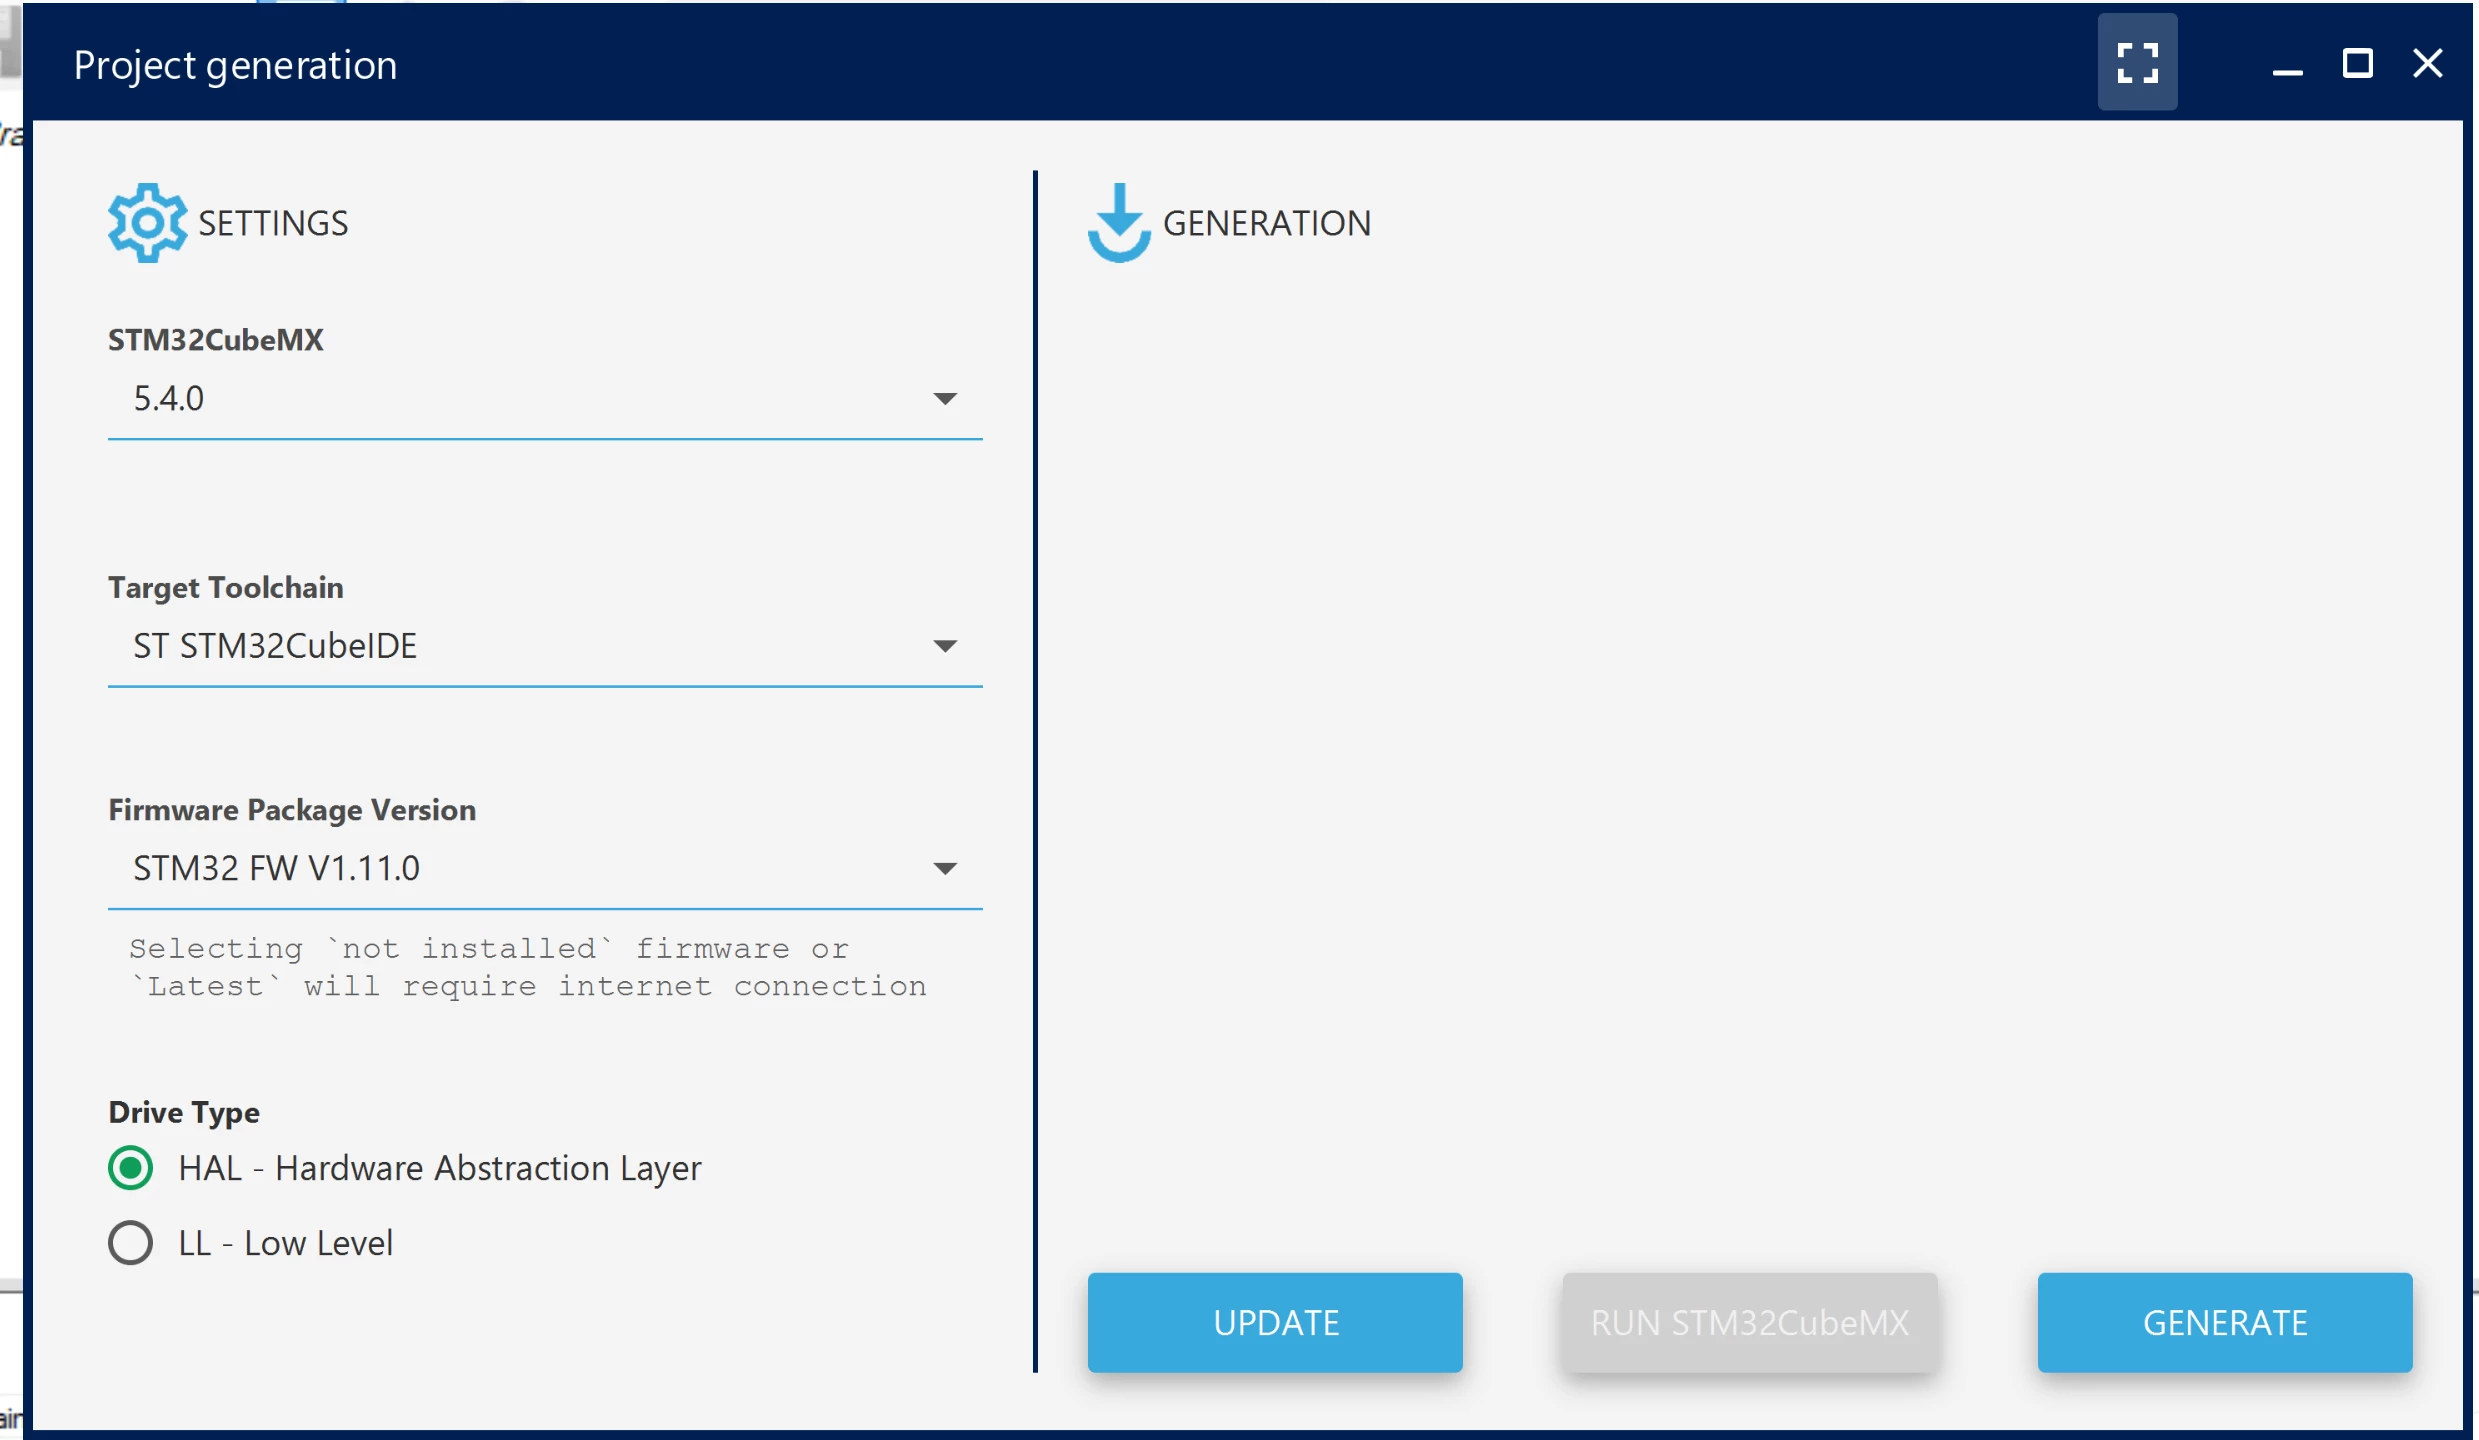The width and height of the screenshot is (2479, 1440).
Task: Expand the Target Toolchain dropdown arrow
Action: 945,646
